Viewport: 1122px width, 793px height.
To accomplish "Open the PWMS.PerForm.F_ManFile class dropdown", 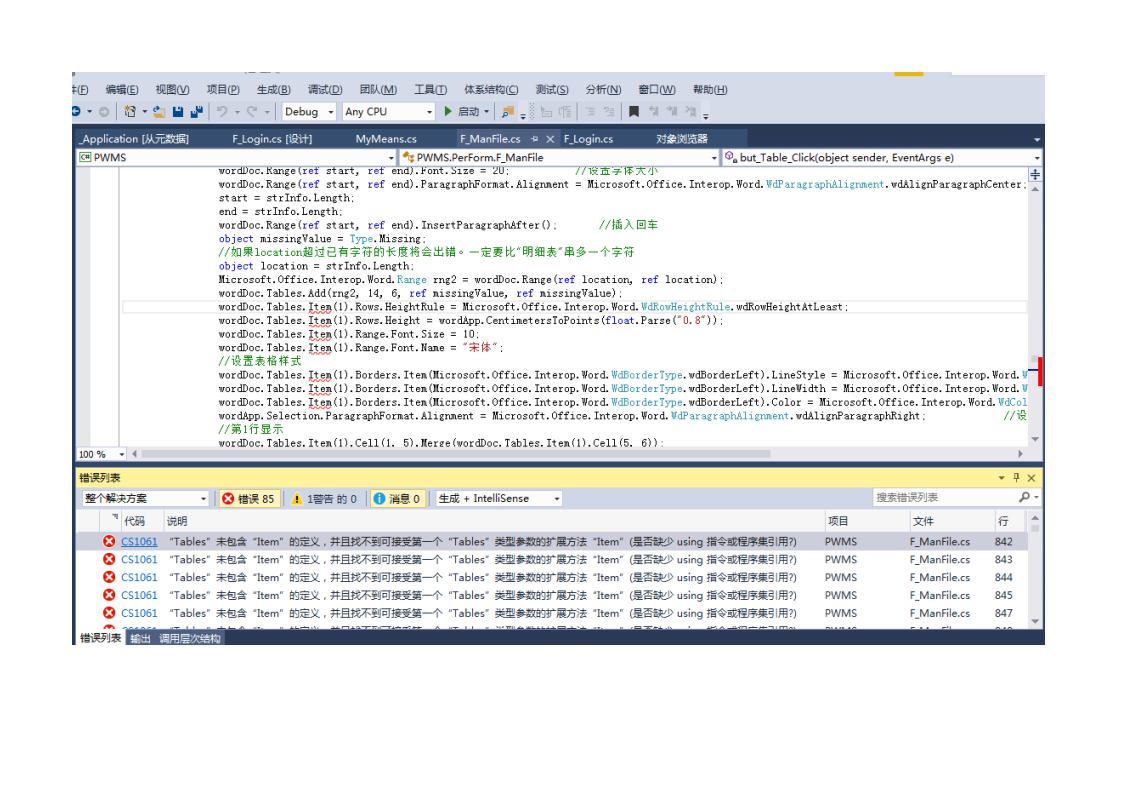I will point(559,157).
